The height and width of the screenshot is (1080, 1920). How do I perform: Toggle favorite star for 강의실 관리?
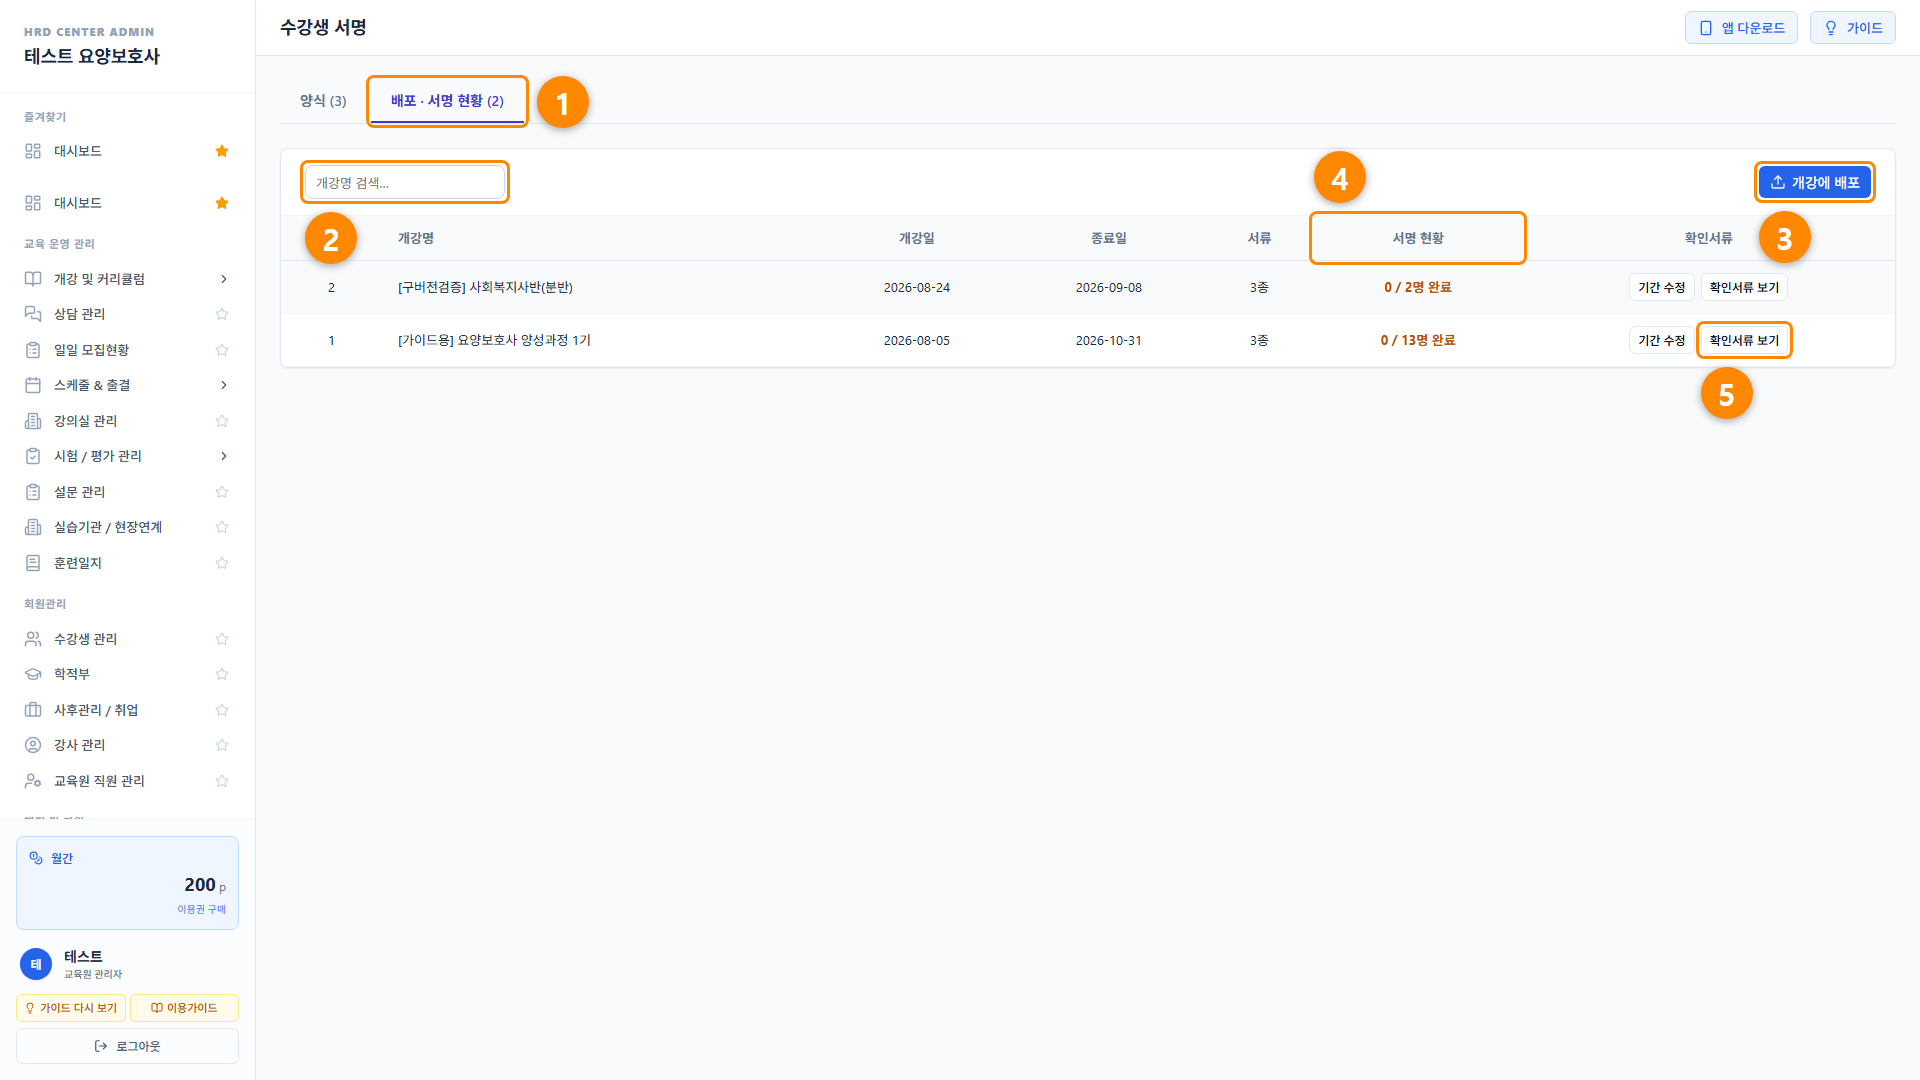pyautogui.click(x=222, y=421)
